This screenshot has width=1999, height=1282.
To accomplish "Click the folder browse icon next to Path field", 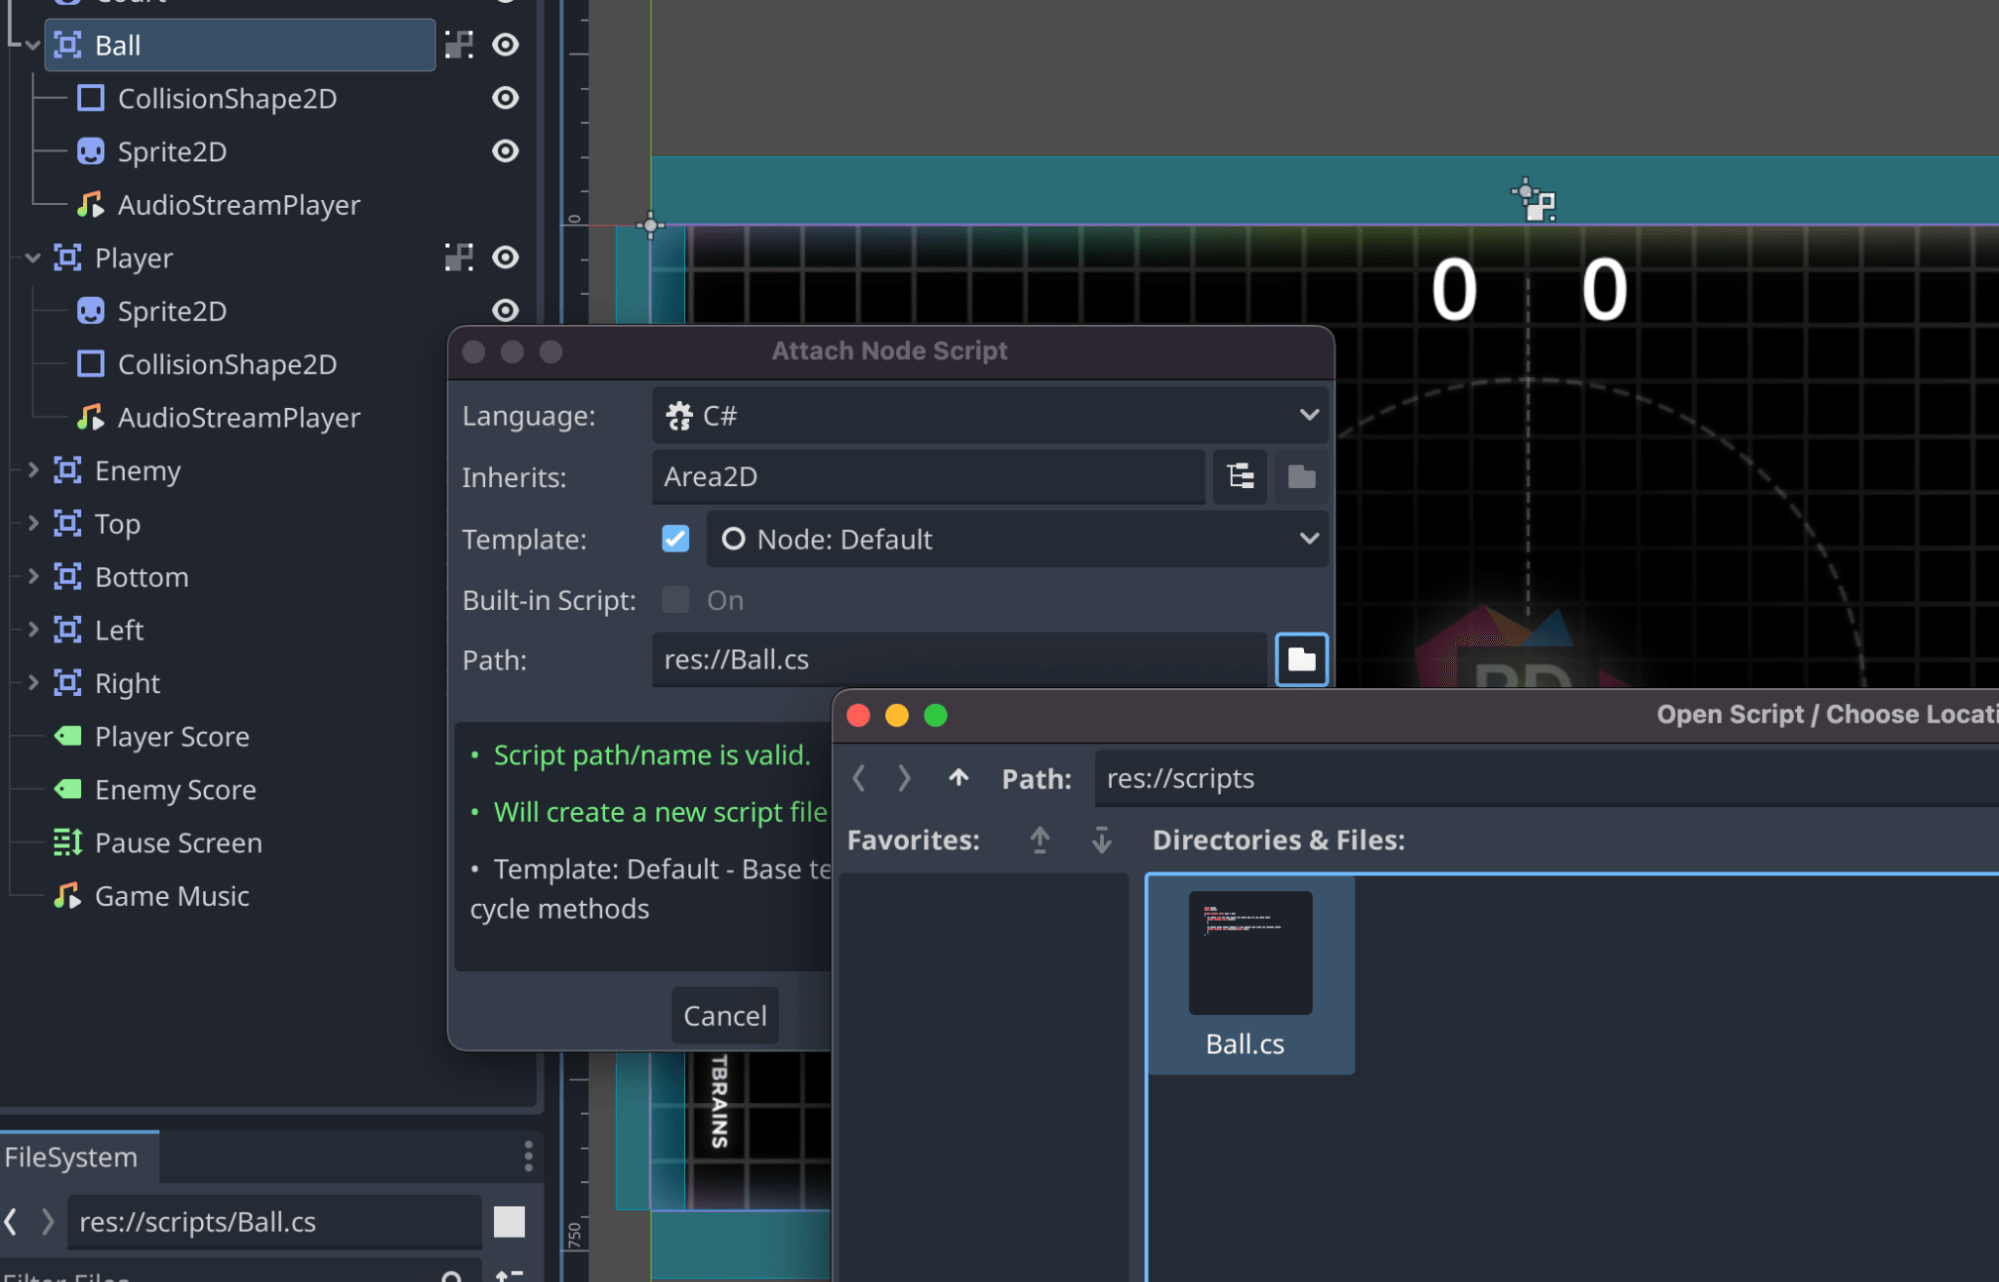I will pyautogui.click(x=1301, y=660).
